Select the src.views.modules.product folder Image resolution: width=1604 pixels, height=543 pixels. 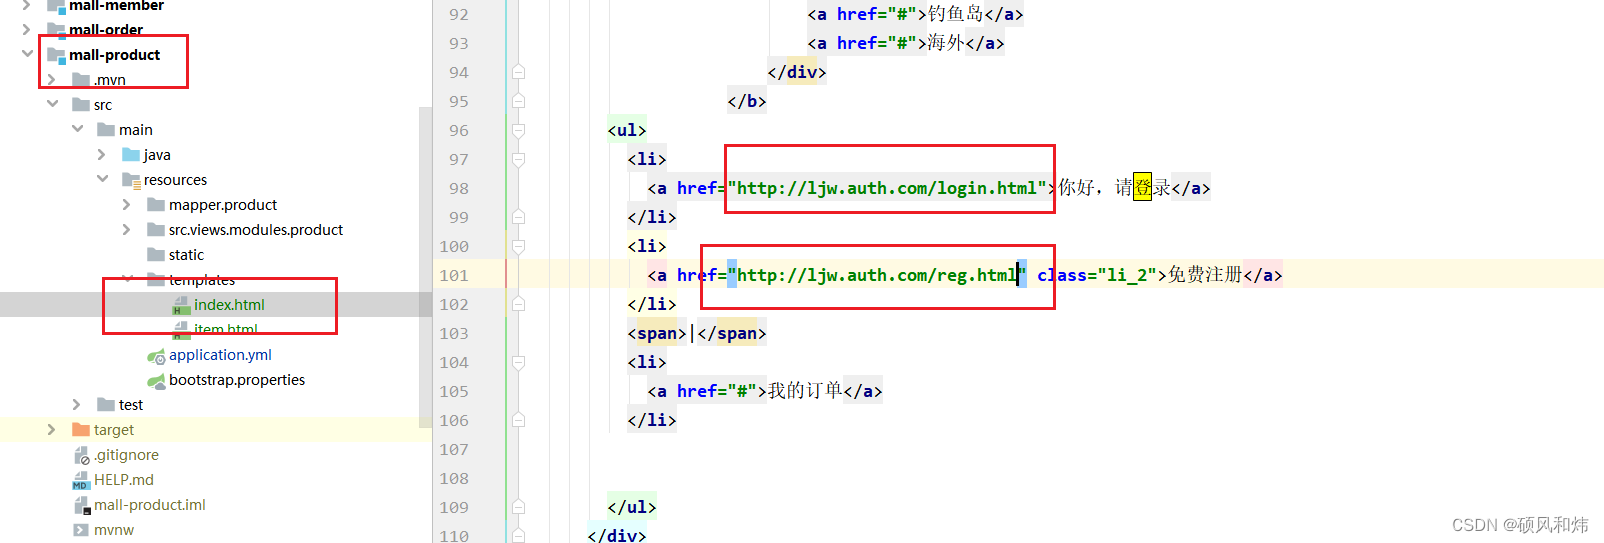[256, 230]
